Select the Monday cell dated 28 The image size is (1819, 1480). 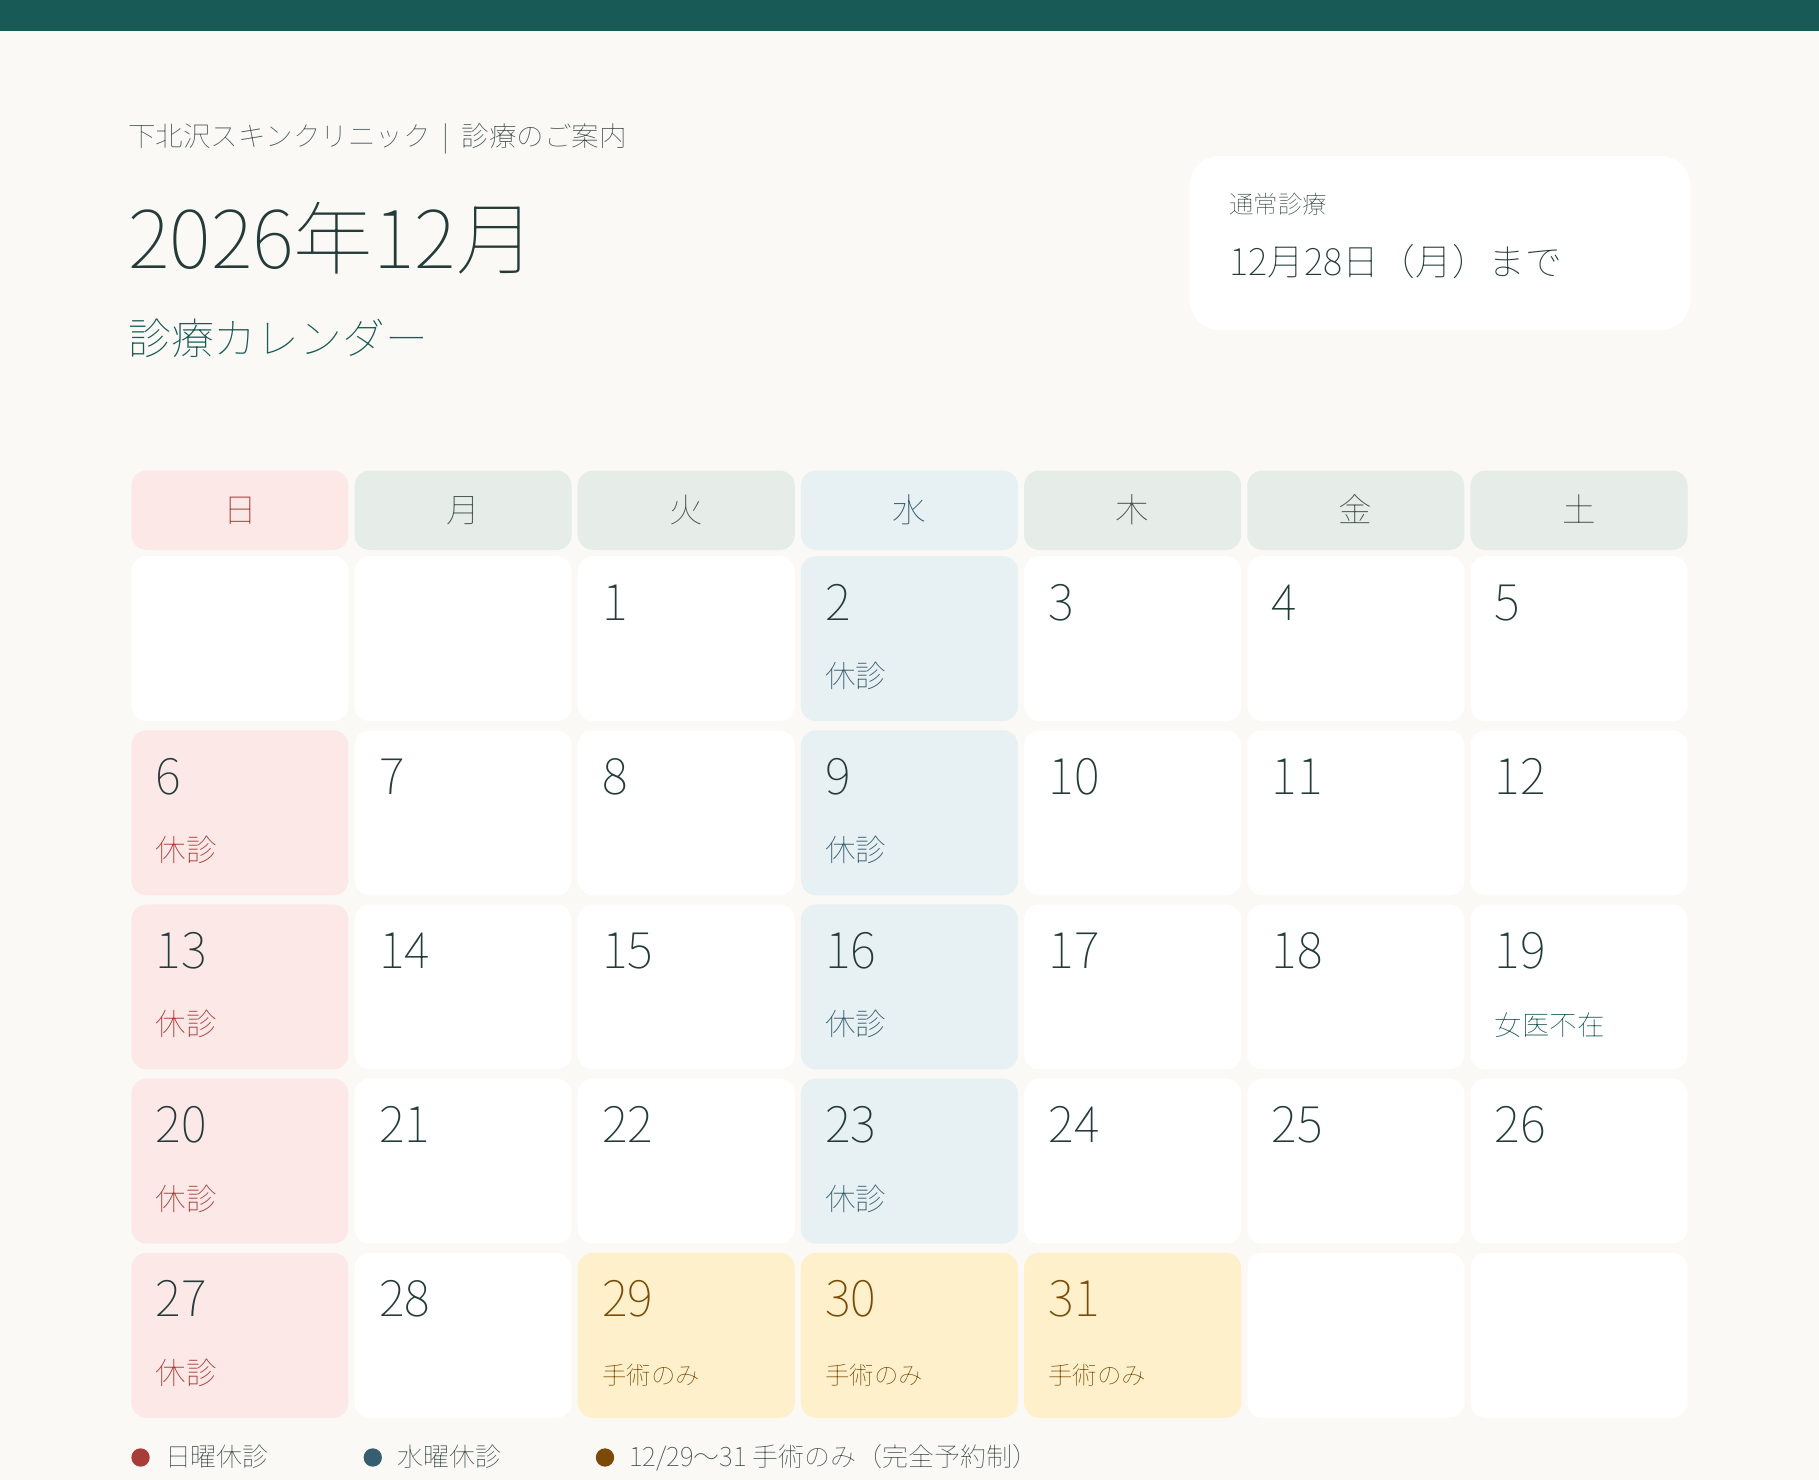click(x=463, y=1335)
